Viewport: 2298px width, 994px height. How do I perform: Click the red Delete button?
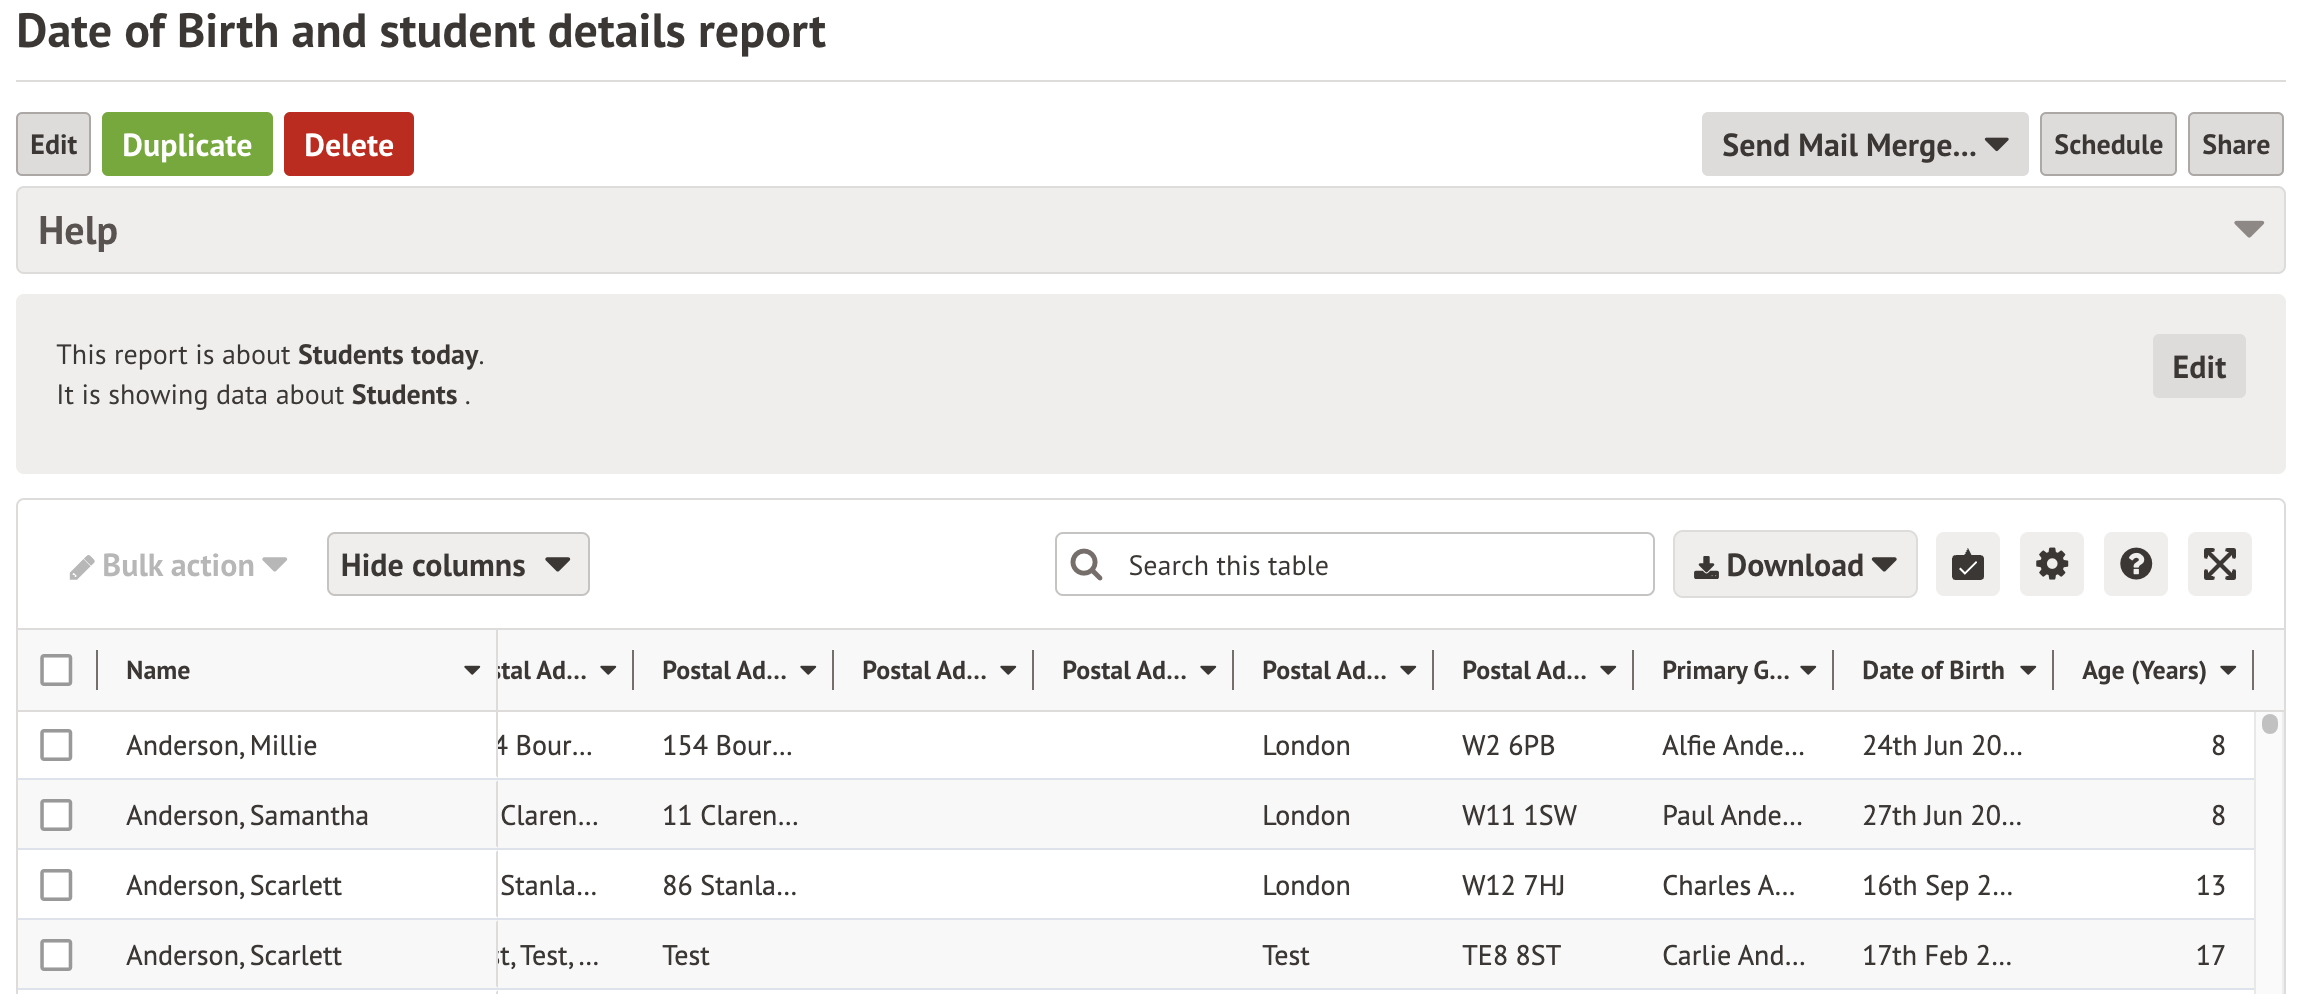pos(348,145)
